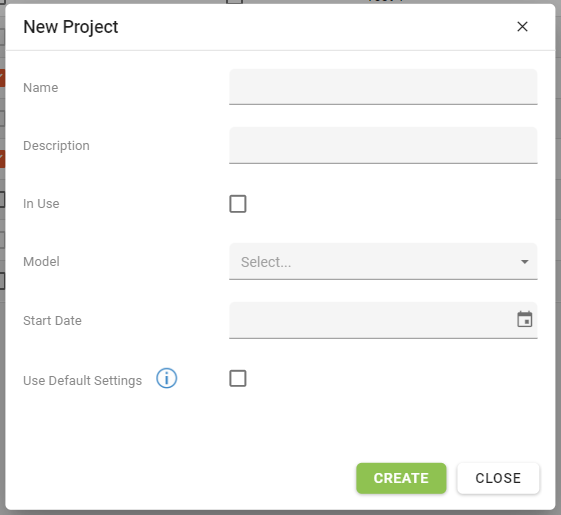
Task: Tick the In Use checkbox
Action: [x=238, y=204]
